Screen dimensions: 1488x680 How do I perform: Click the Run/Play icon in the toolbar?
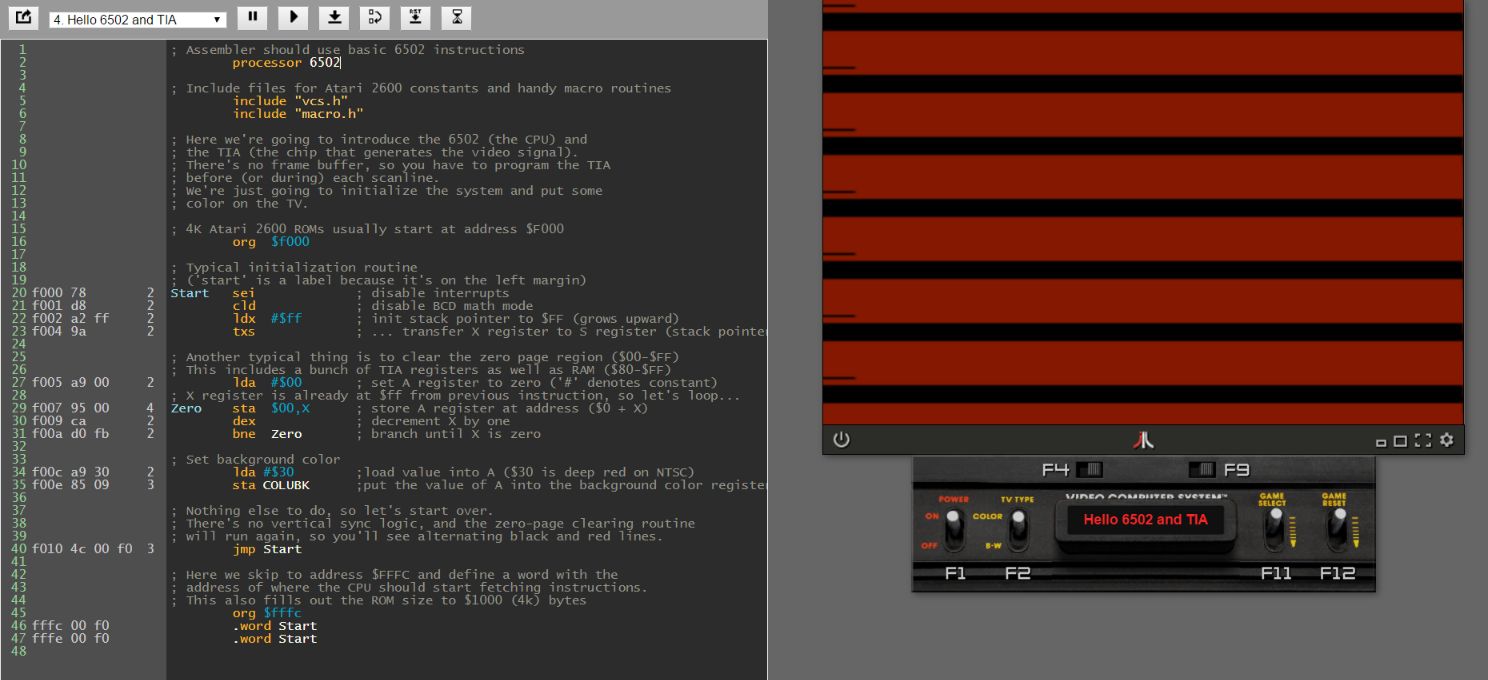[x=293, y=17]
